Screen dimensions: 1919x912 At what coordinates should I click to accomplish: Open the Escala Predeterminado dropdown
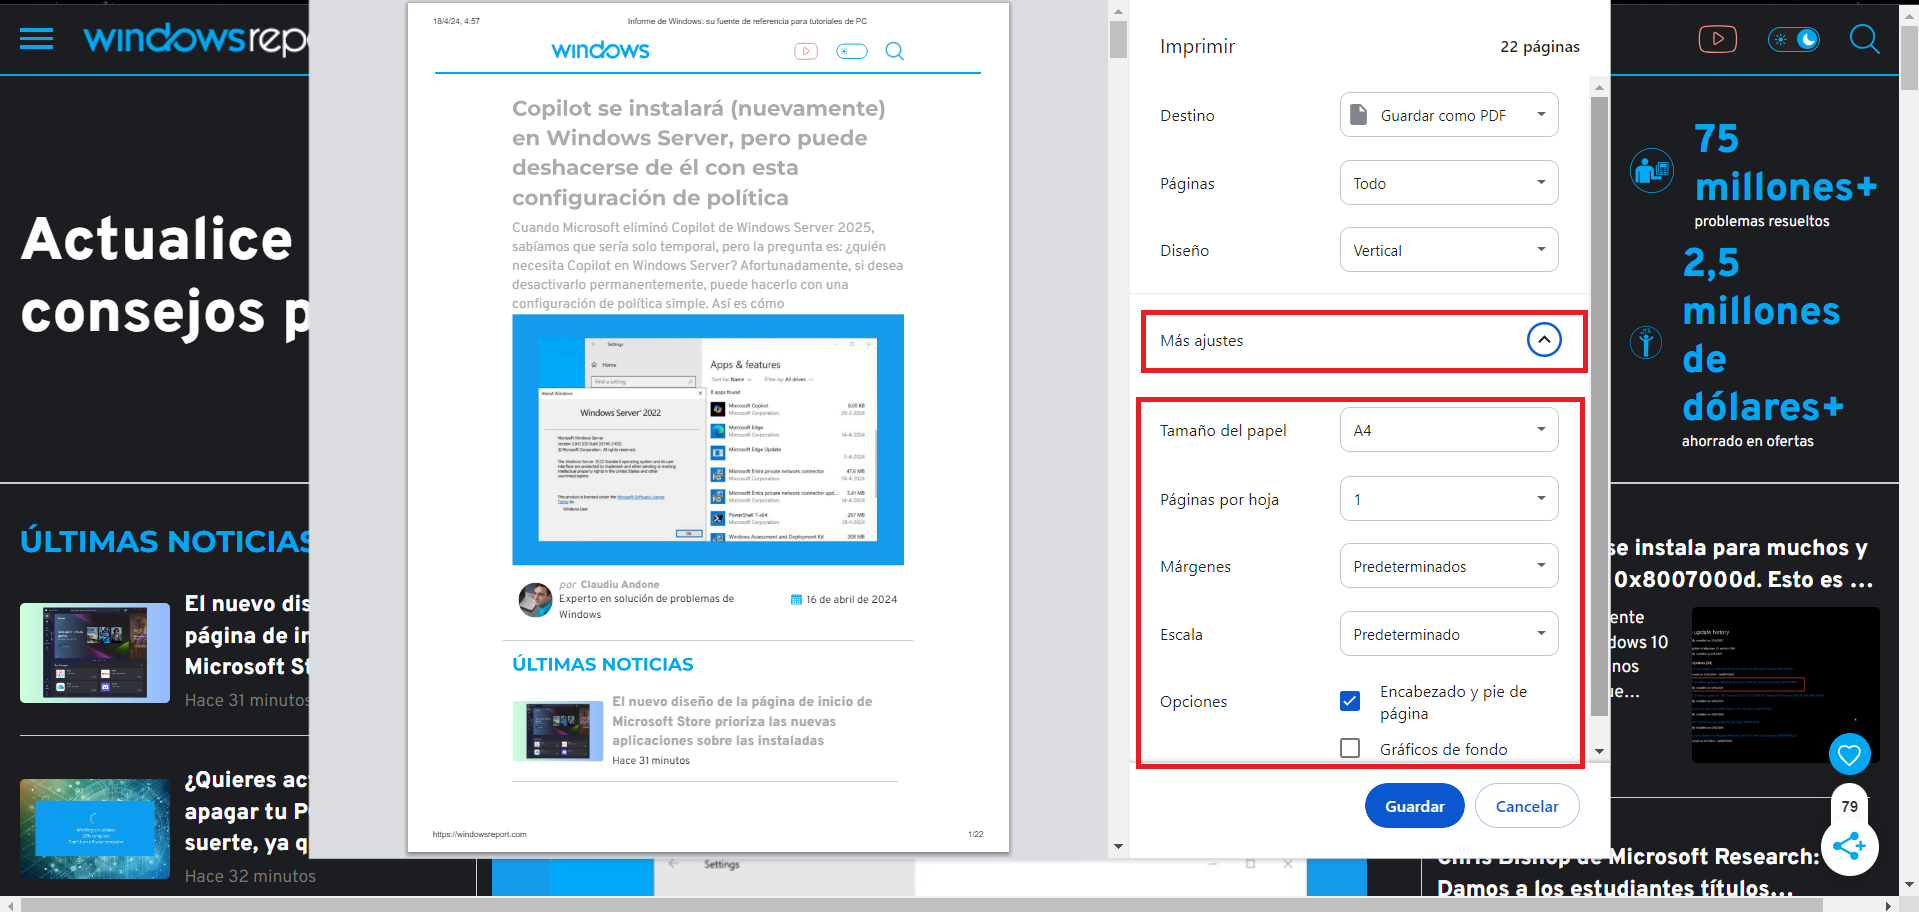1449,634
